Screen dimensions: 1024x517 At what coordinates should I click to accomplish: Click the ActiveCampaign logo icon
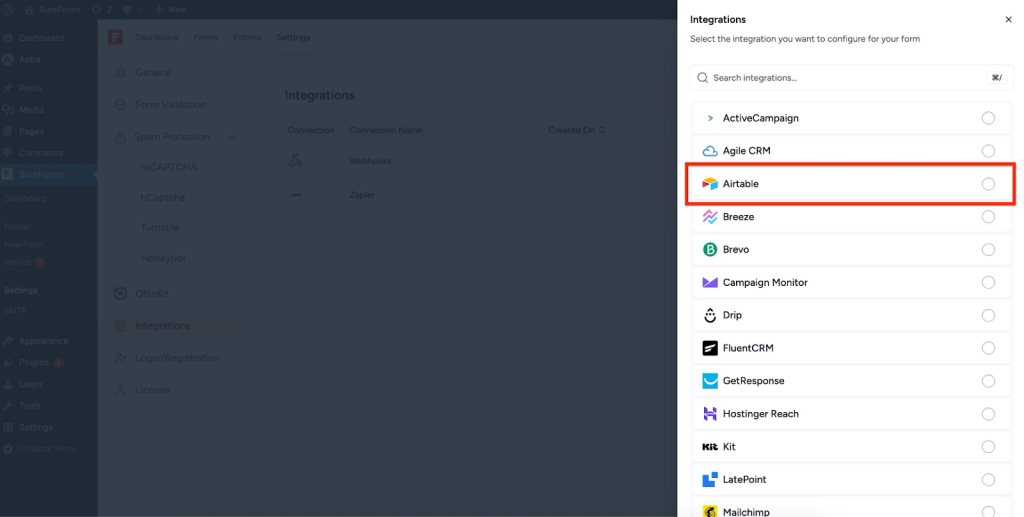(710, 118)
